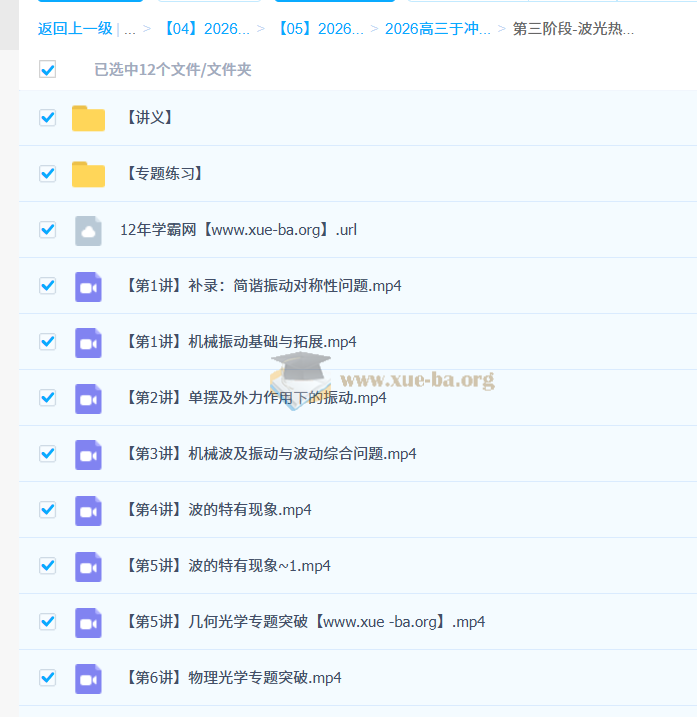The width and height of the screenshot is (697, 717).
Task: Uncheck the 【讲义】 folder checkbox
Action: pos(47,118)
